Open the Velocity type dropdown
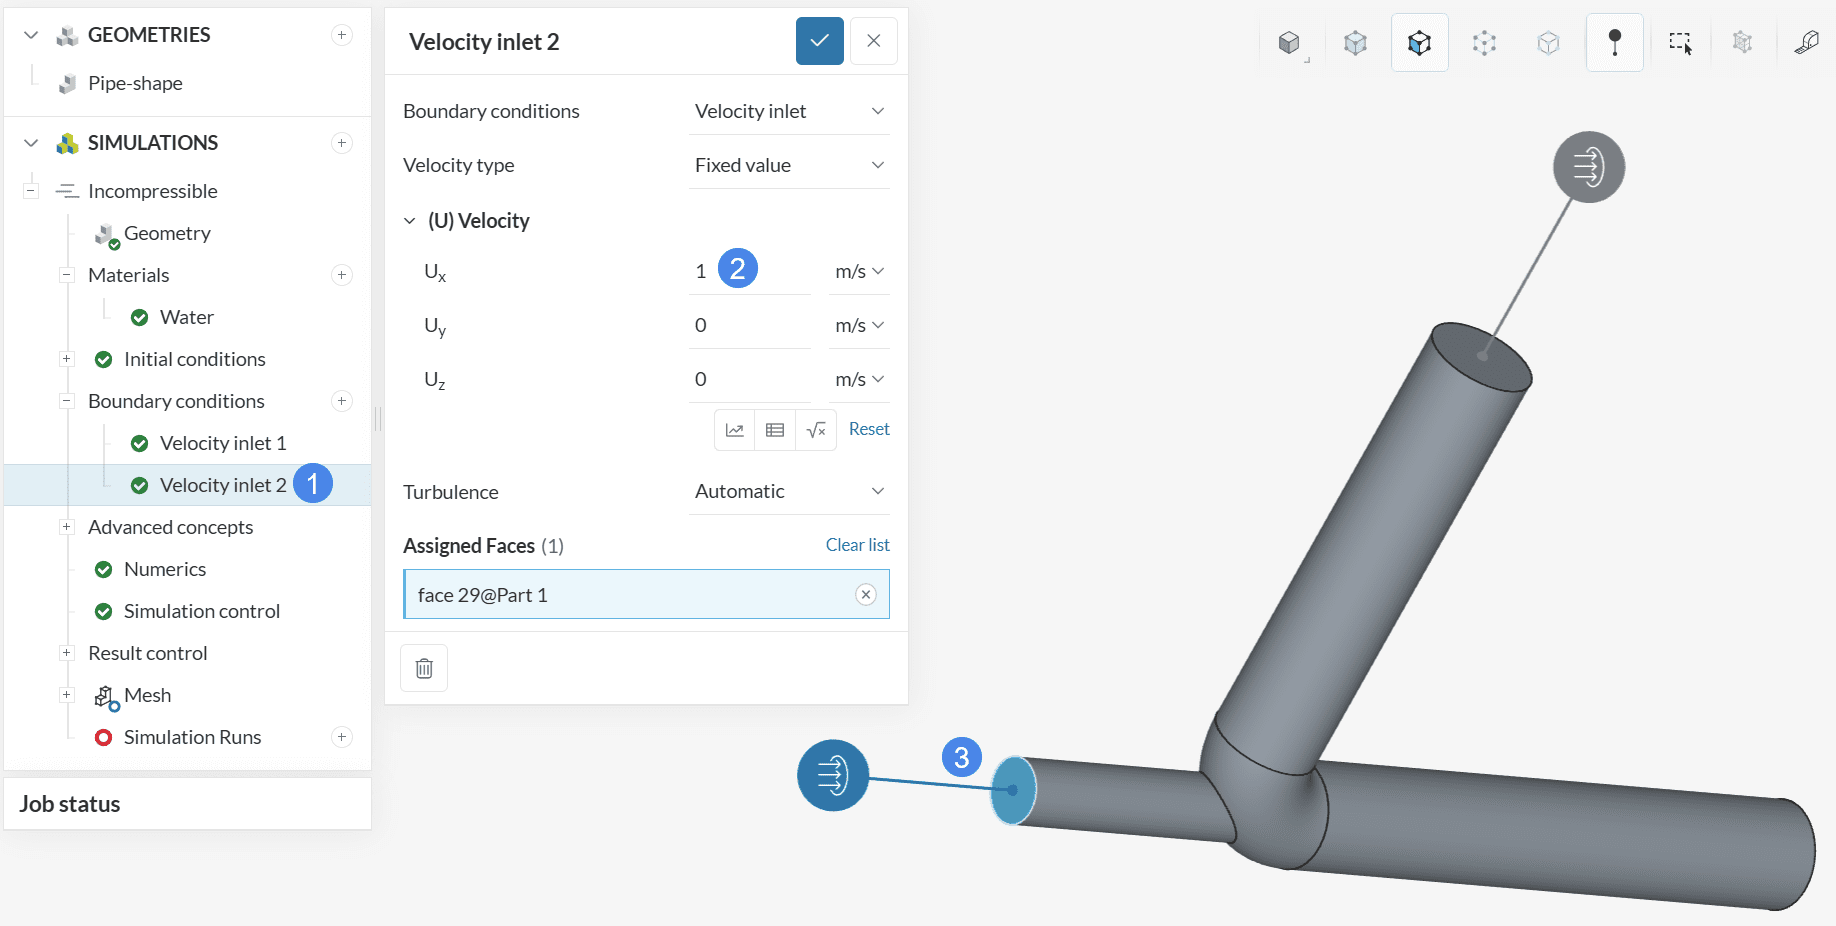1836x926 pixels. [788, 165]
